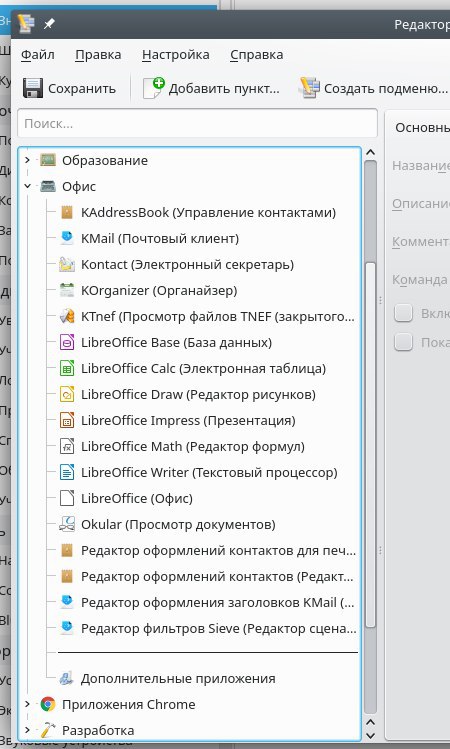The width and height of the screenshot is (450, 749).
Task: Click in the Поиск... search field
Action: point(197,124)
